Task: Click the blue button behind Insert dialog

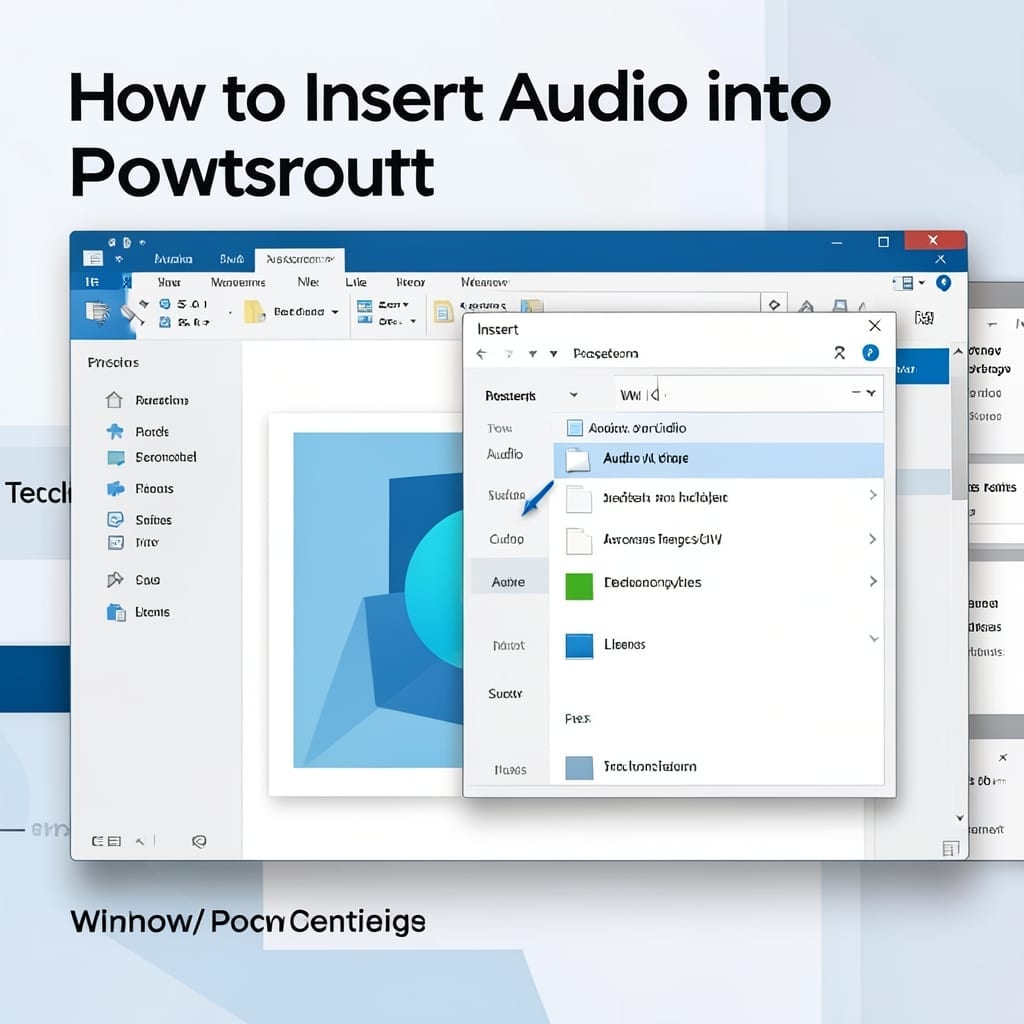Action: [922, 368]
